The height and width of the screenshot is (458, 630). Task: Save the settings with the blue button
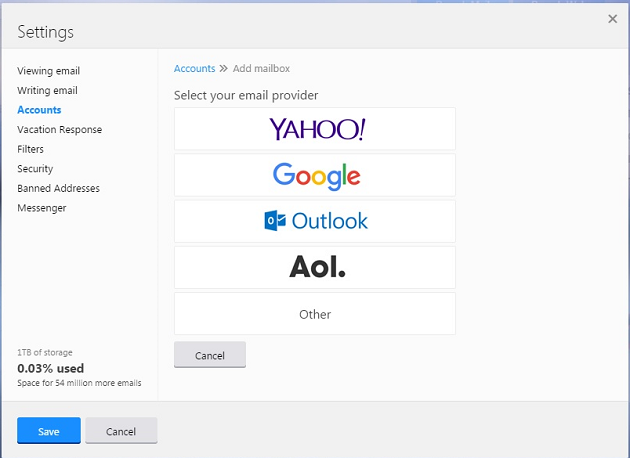pos(49,431)
